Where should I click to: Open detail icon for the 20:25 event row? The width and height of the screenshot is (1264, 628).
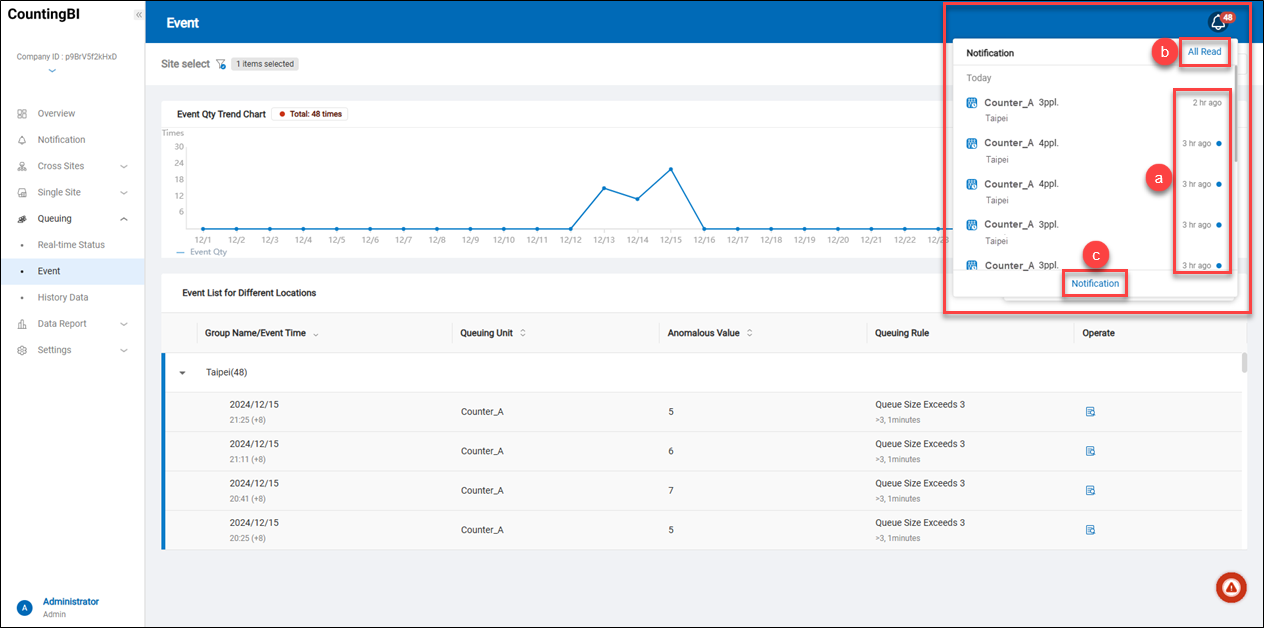pos(1090,530)
